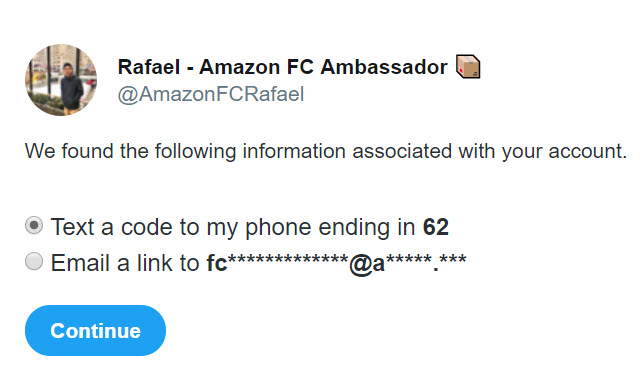Click the words 'phone ending in'
The image size is (644, 371).
(330, 227)
